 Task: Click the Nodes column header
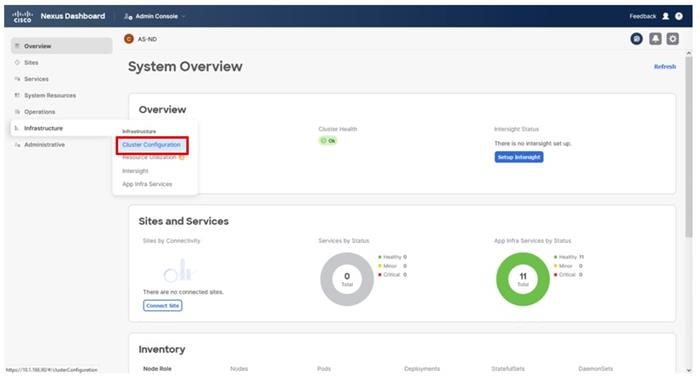(x=239, y=369)
